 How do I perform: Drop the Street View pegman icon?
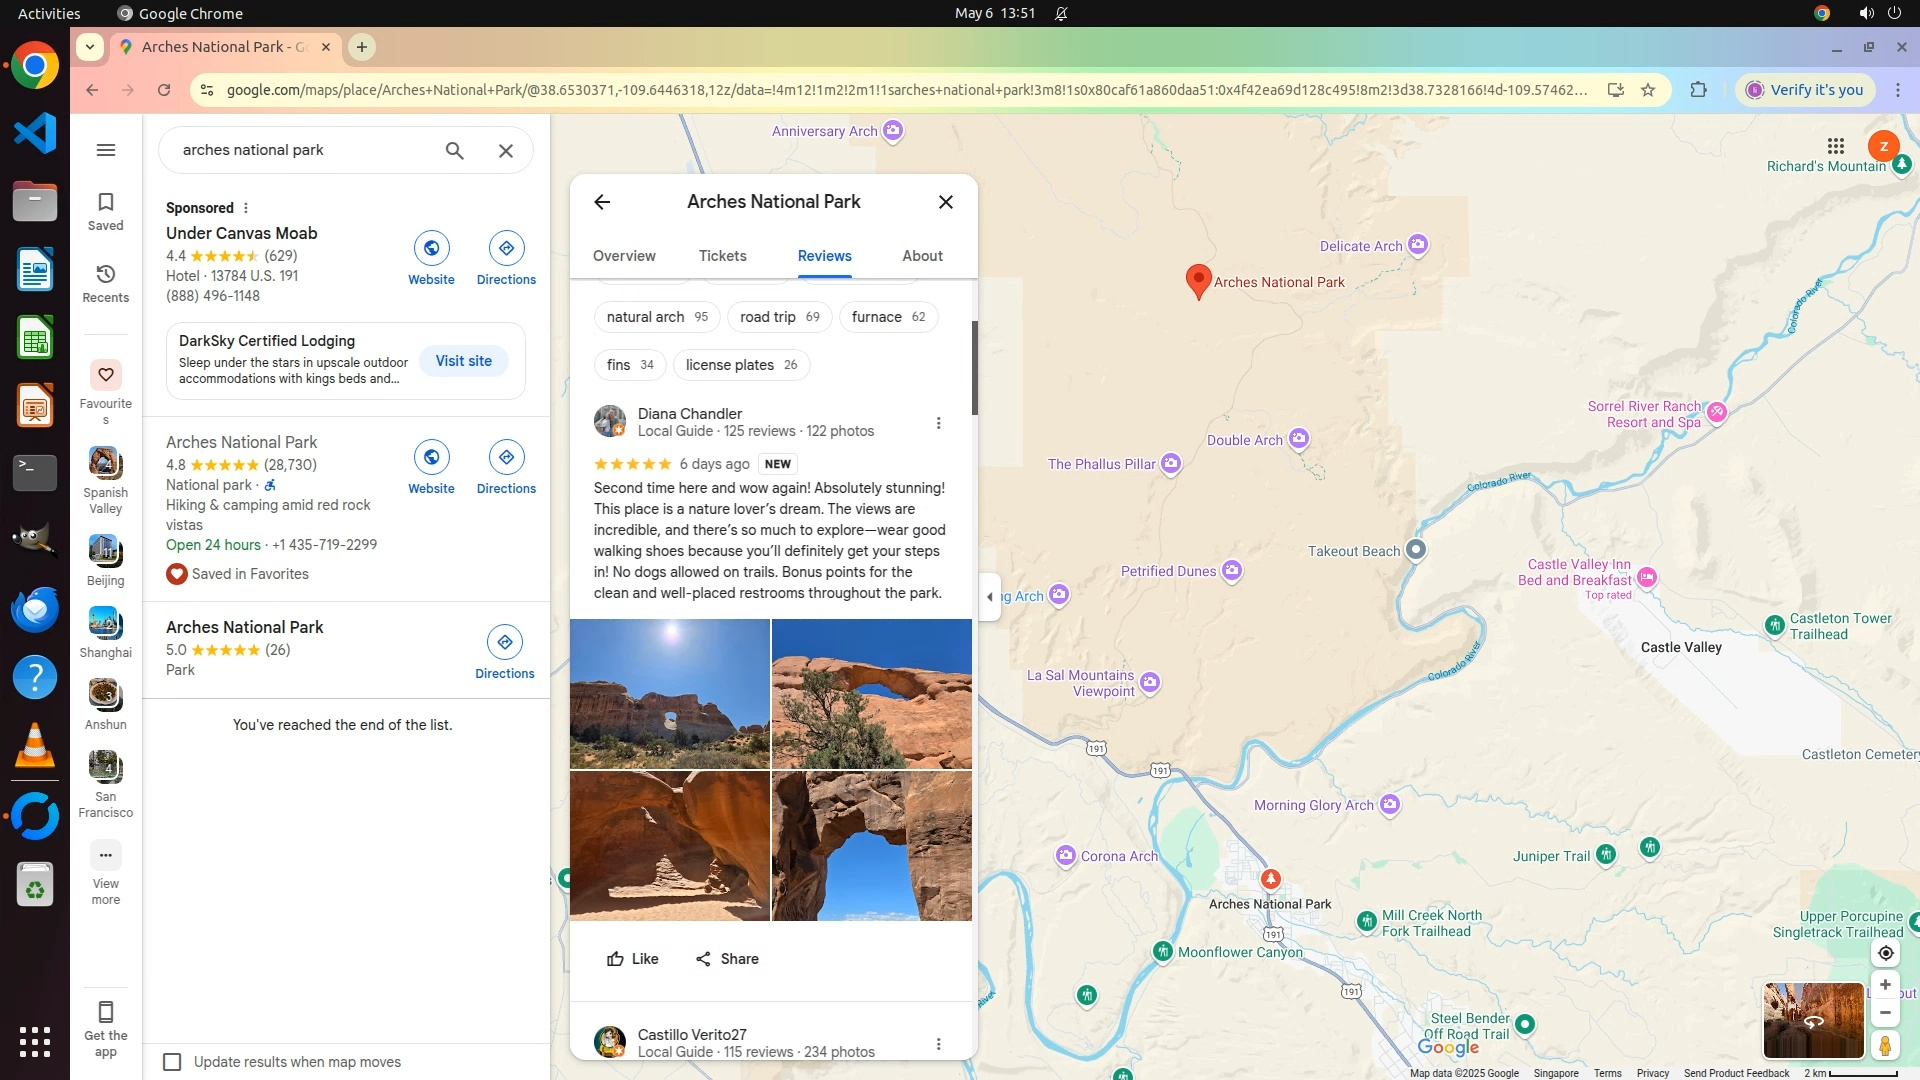[1885, 1046]
